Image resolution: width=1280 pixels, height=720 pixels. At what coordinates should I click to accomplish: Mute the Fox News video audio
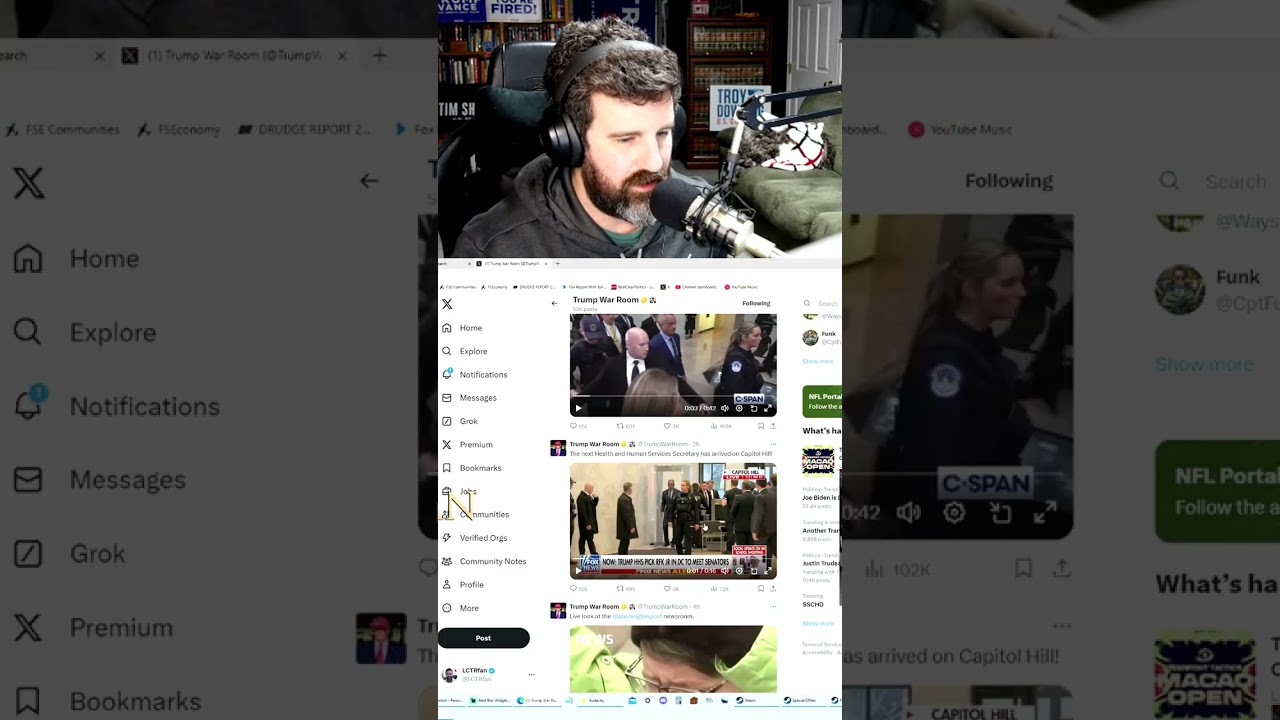pyautogui.click(x=725, y=571)
